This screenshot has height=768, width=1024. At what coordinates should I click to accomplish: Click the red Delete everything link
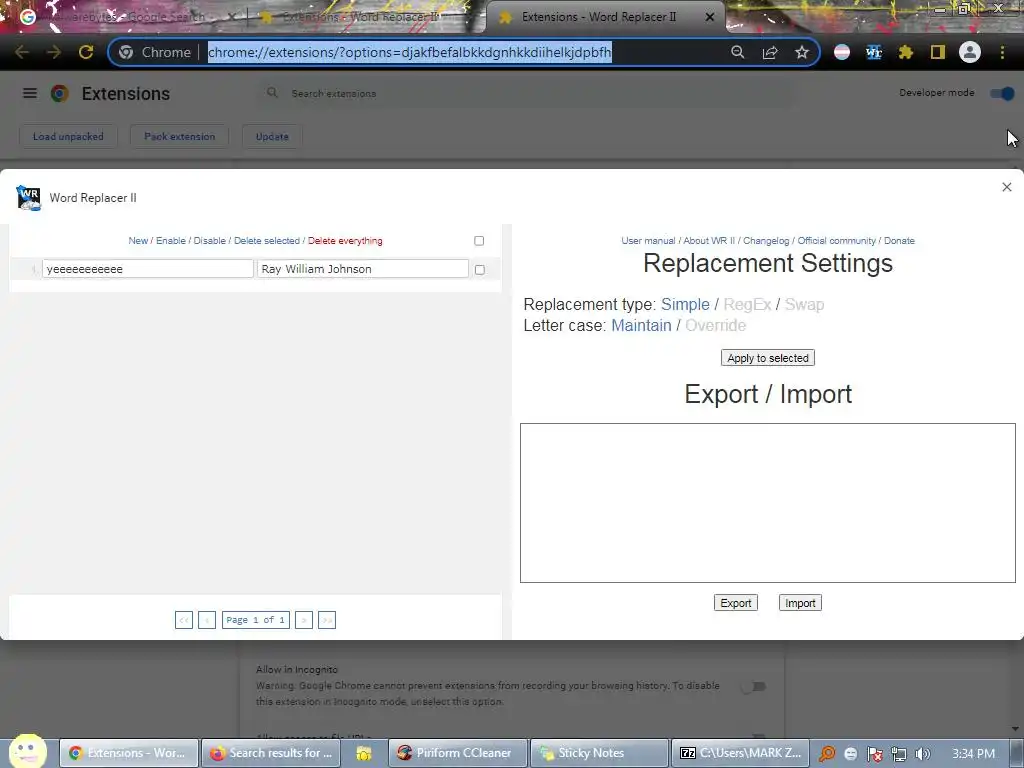tap(345, 241)
